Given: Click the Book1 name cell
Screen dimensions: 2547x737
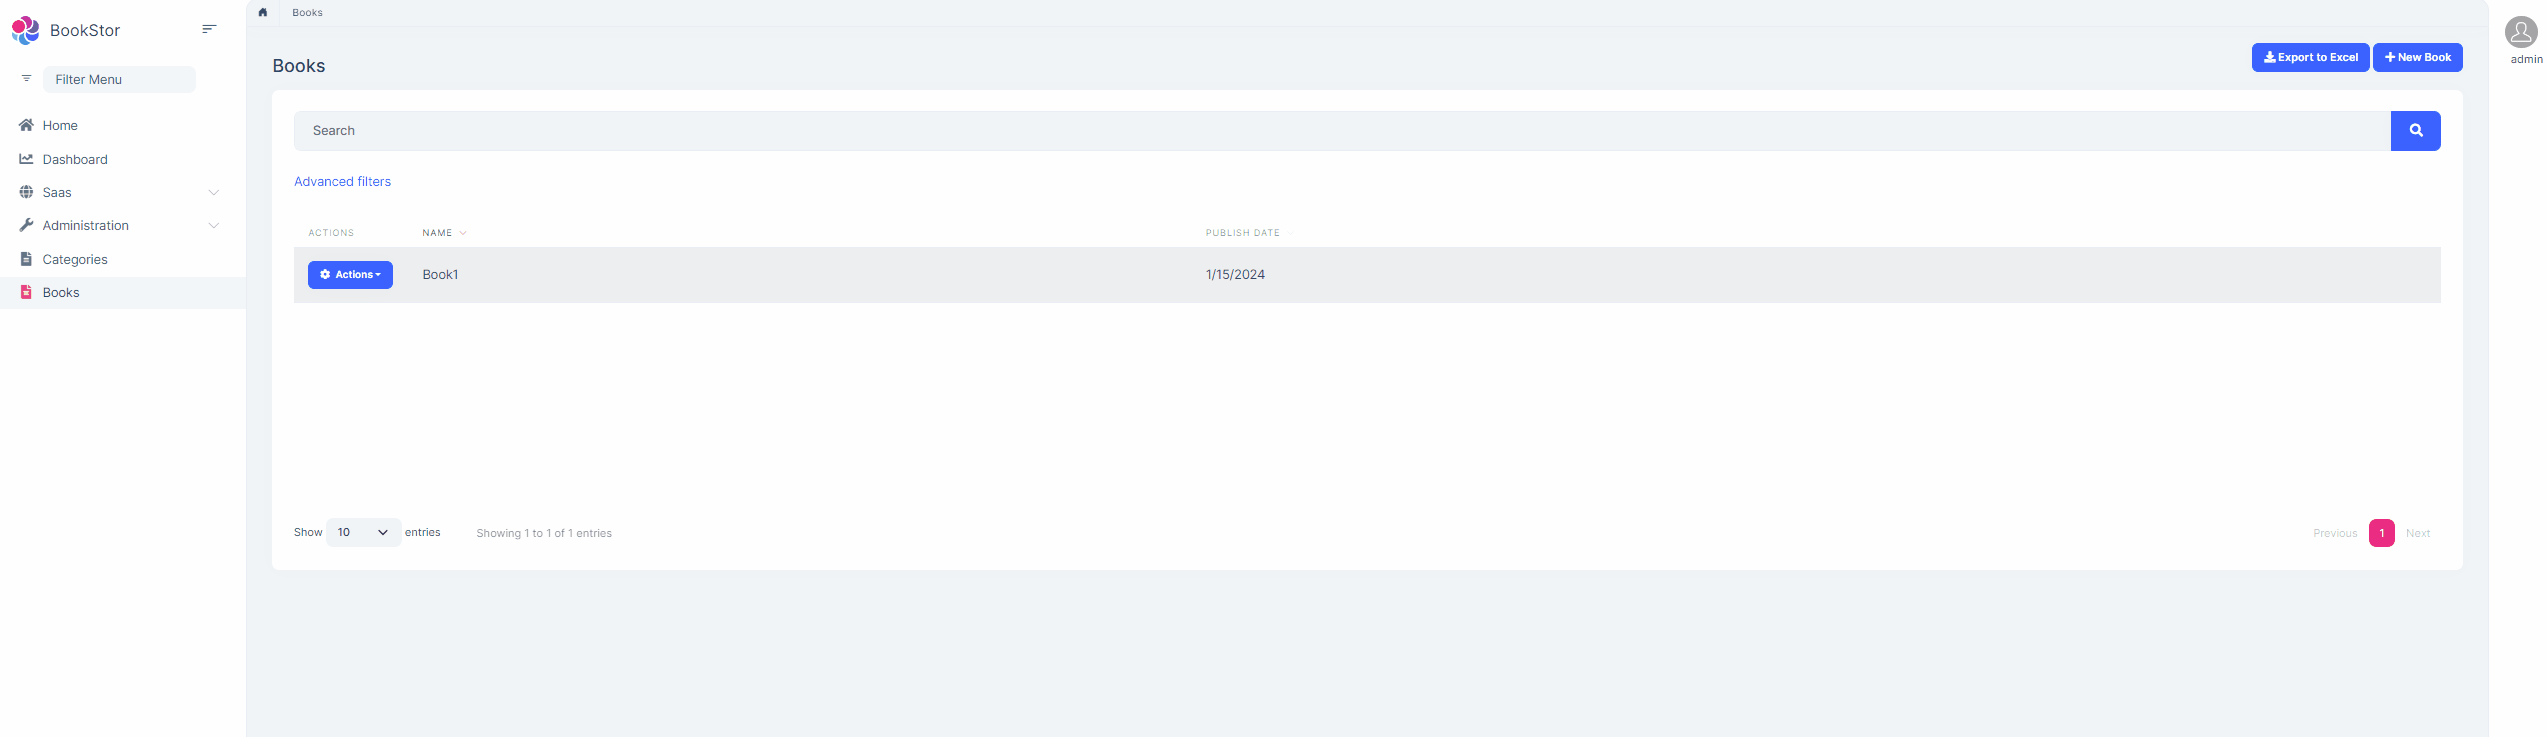Looking at the screenshot, I should pyautogui.click(x=440, y=275).
